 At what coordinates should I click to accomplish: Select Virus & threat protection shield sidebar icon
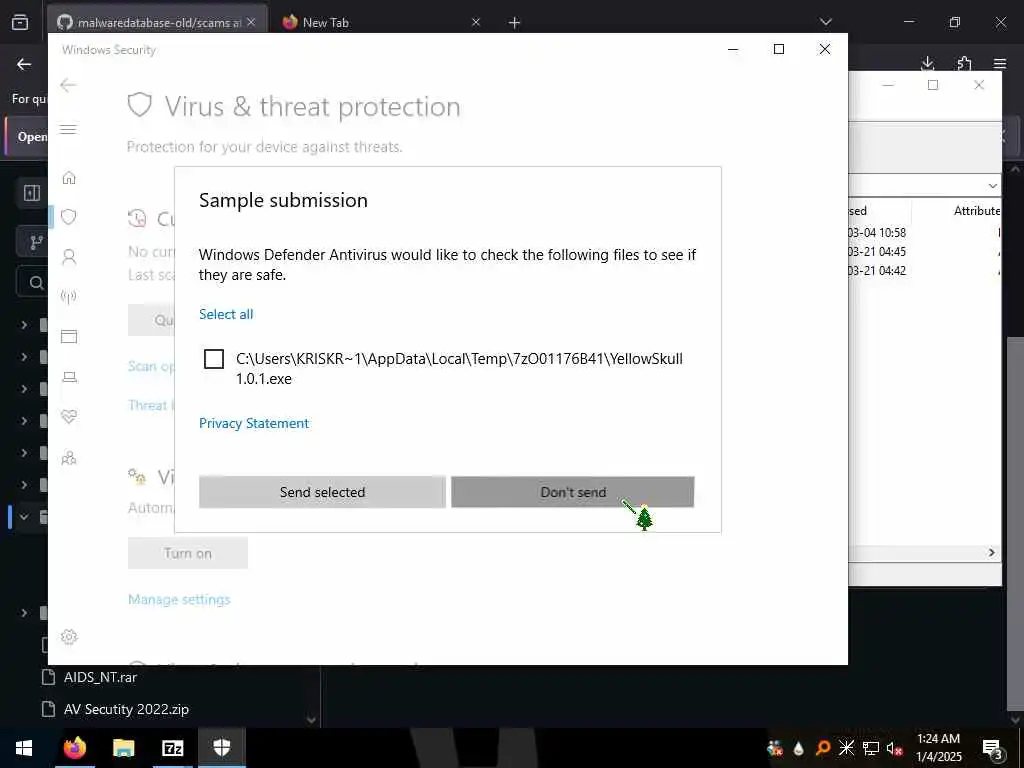[x=69, y=217]
